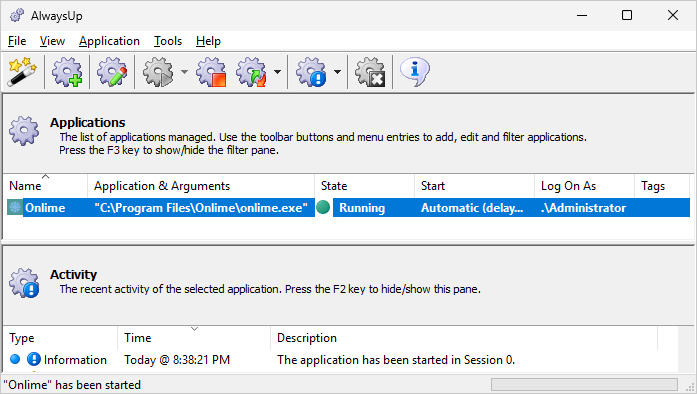Click the .\Administrator log on cell
697x394 pixels.
coord(583,208)
